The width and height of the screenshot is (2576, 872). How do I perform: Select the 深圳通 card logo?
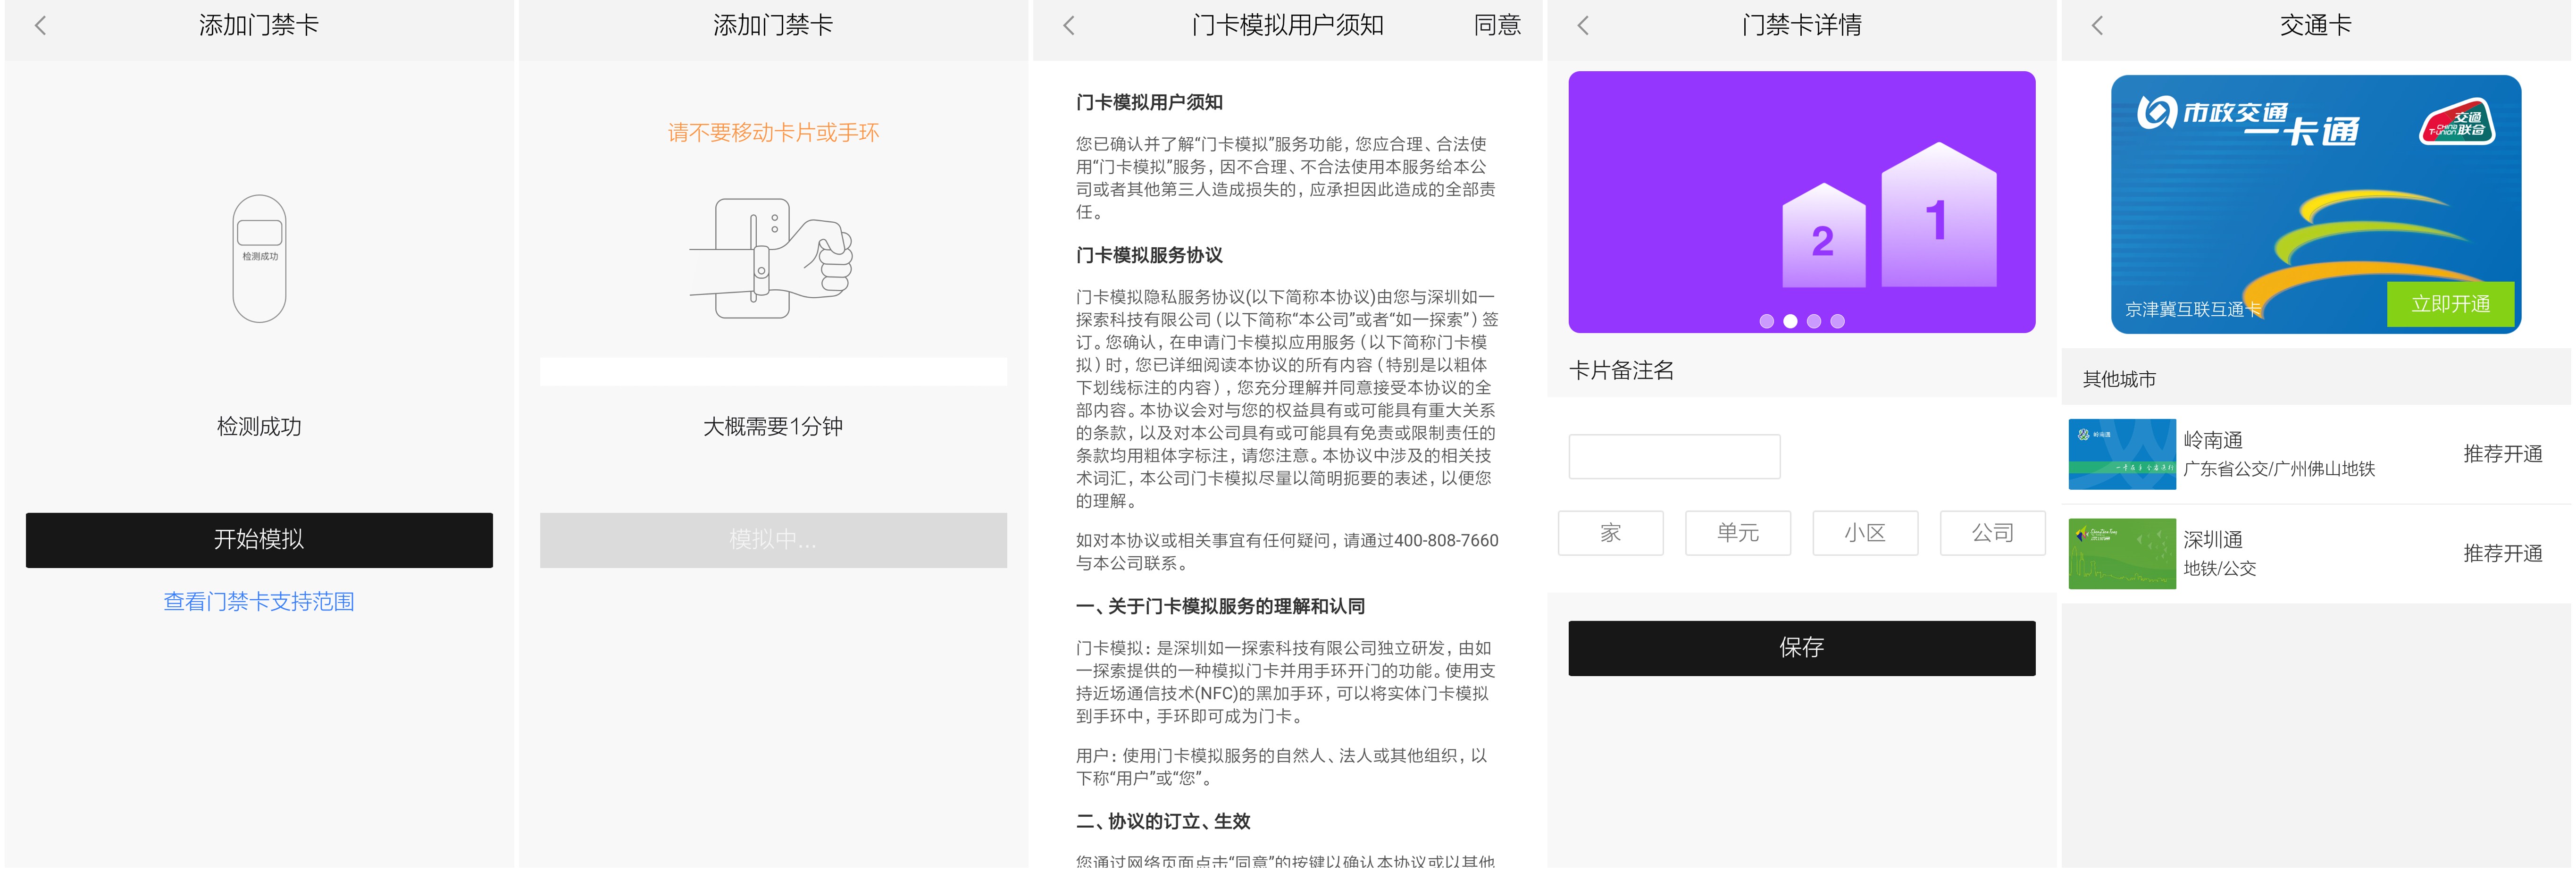tap(2122, 553)
